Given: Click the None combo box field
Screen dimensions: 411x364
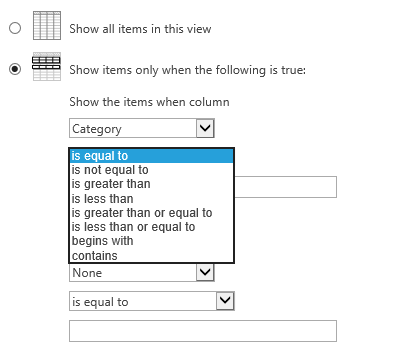Looking at the screenshot, I should 142,272.
